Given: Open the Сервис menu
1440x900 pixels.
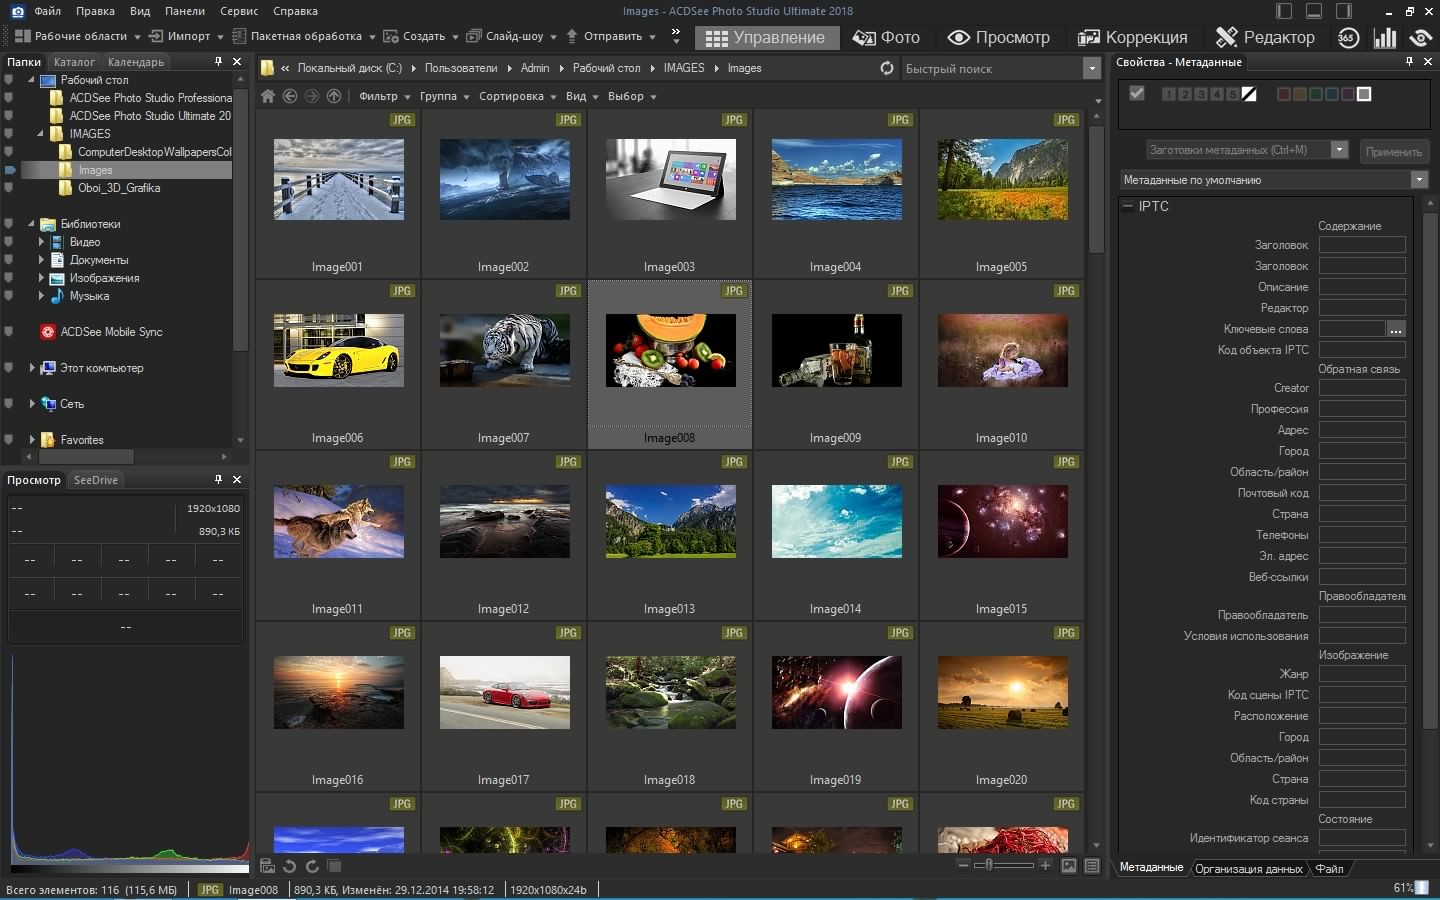Looking at the screenshot, I should (239, 11).
